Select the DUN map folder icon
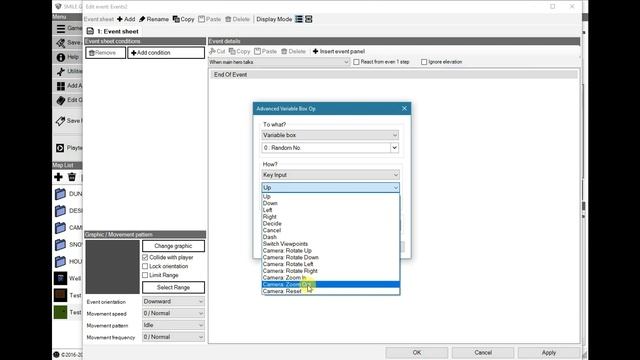Screen dimensions: 640x360 pos(60,194)
